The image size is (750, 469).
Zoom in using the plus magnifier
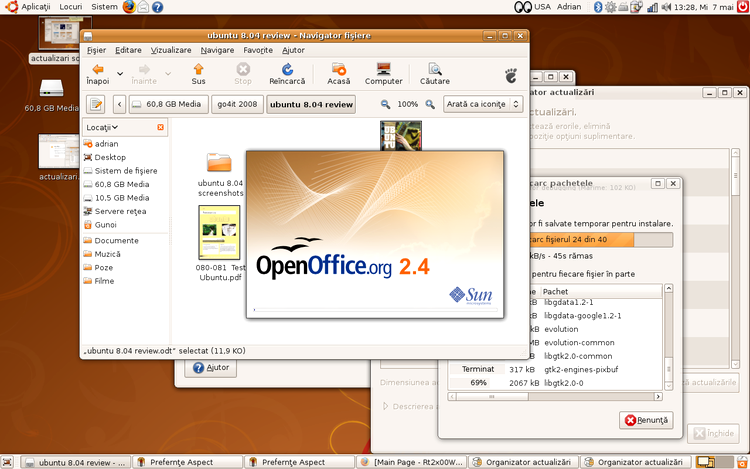coord(430,104)
